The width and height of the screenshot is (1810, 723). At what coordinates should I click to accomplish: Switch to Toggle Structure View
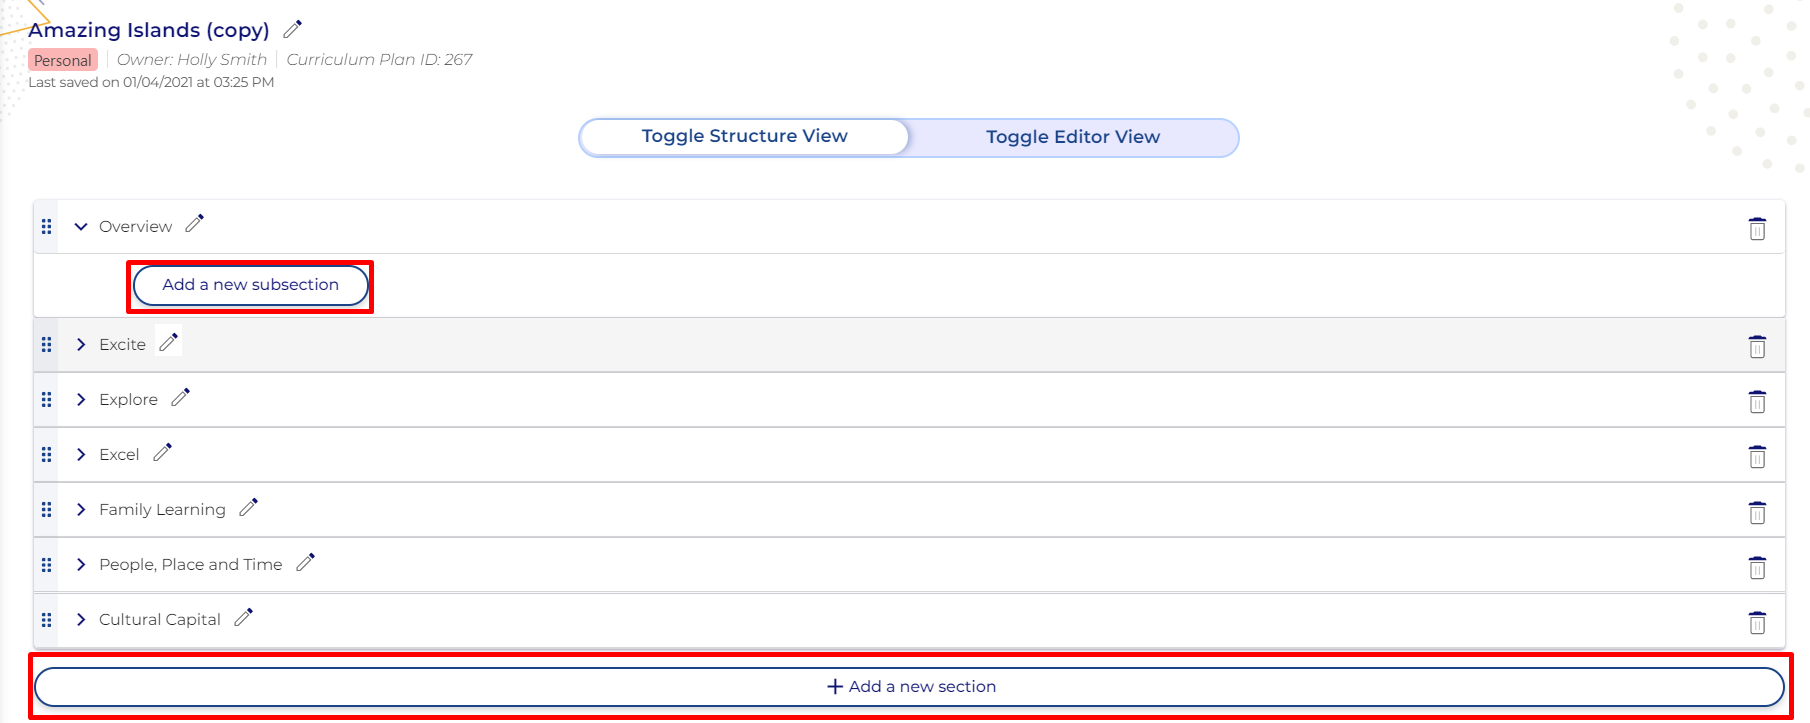click(744, 137)
